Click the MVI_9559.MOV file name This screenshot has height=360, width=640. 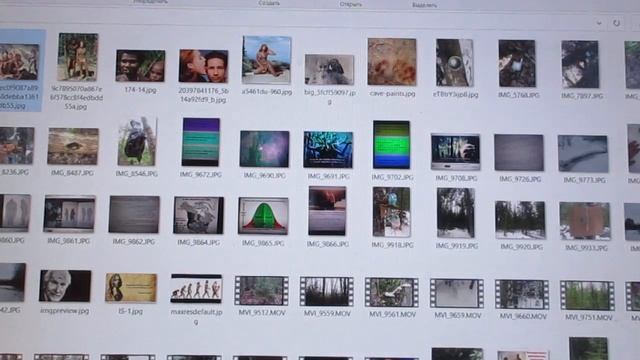(x=327, y=314)
